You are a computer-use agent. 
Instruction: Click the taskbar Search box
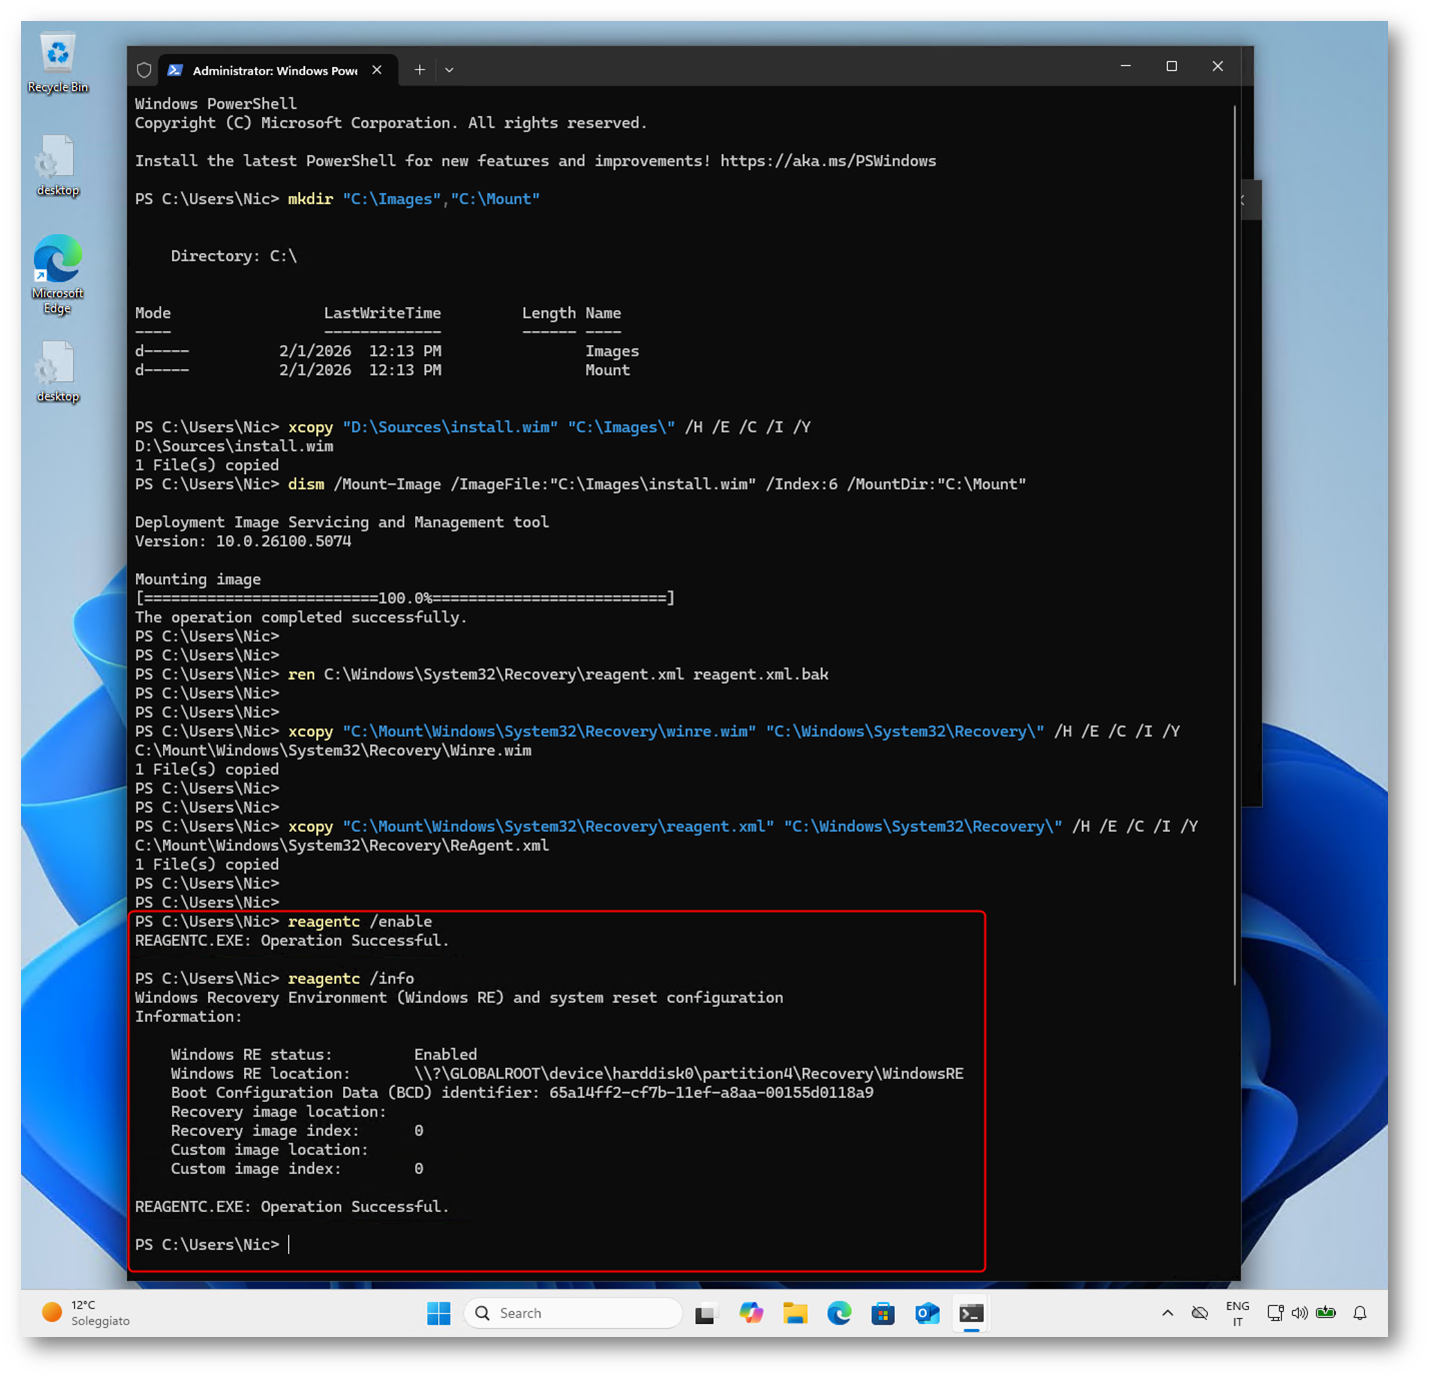click(573, 1313)
